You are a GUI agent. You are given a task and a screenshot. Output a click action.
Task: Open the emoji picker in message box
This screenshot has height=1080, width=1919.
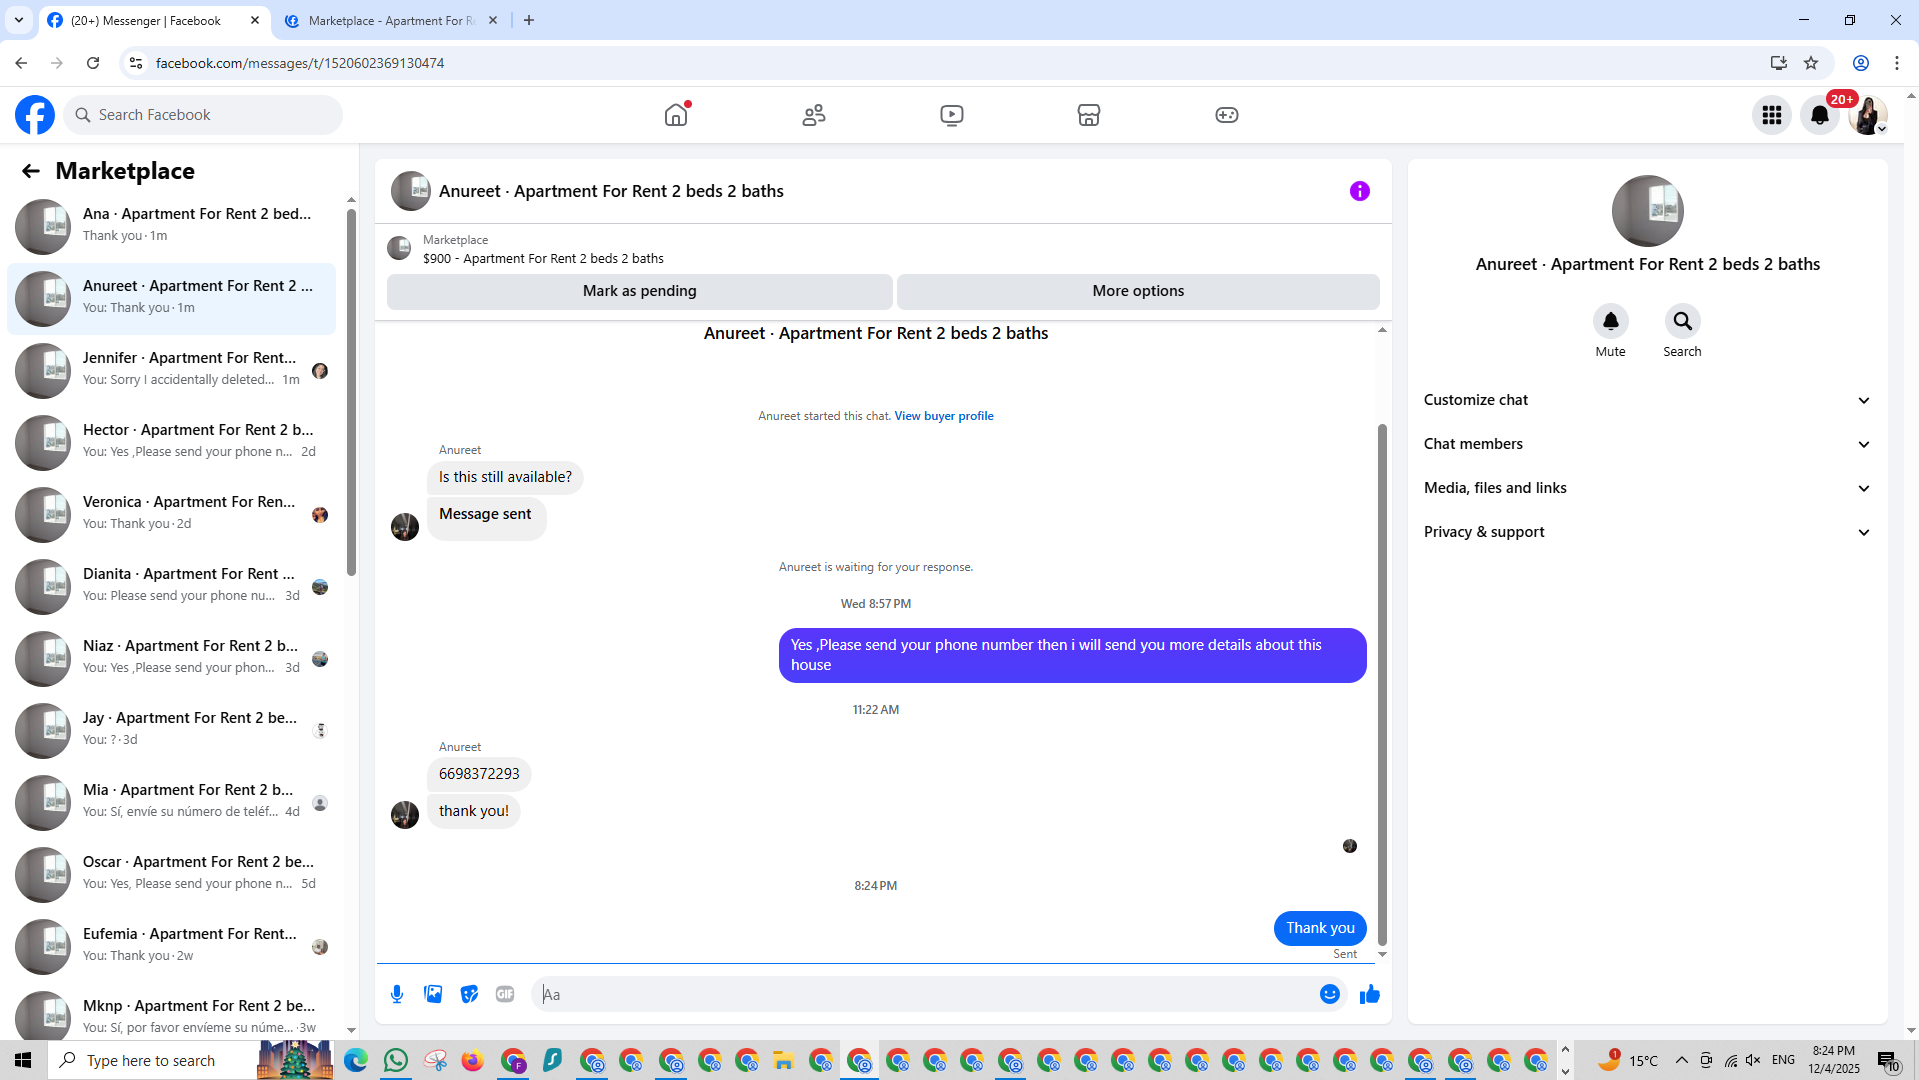pos(1330,994)
